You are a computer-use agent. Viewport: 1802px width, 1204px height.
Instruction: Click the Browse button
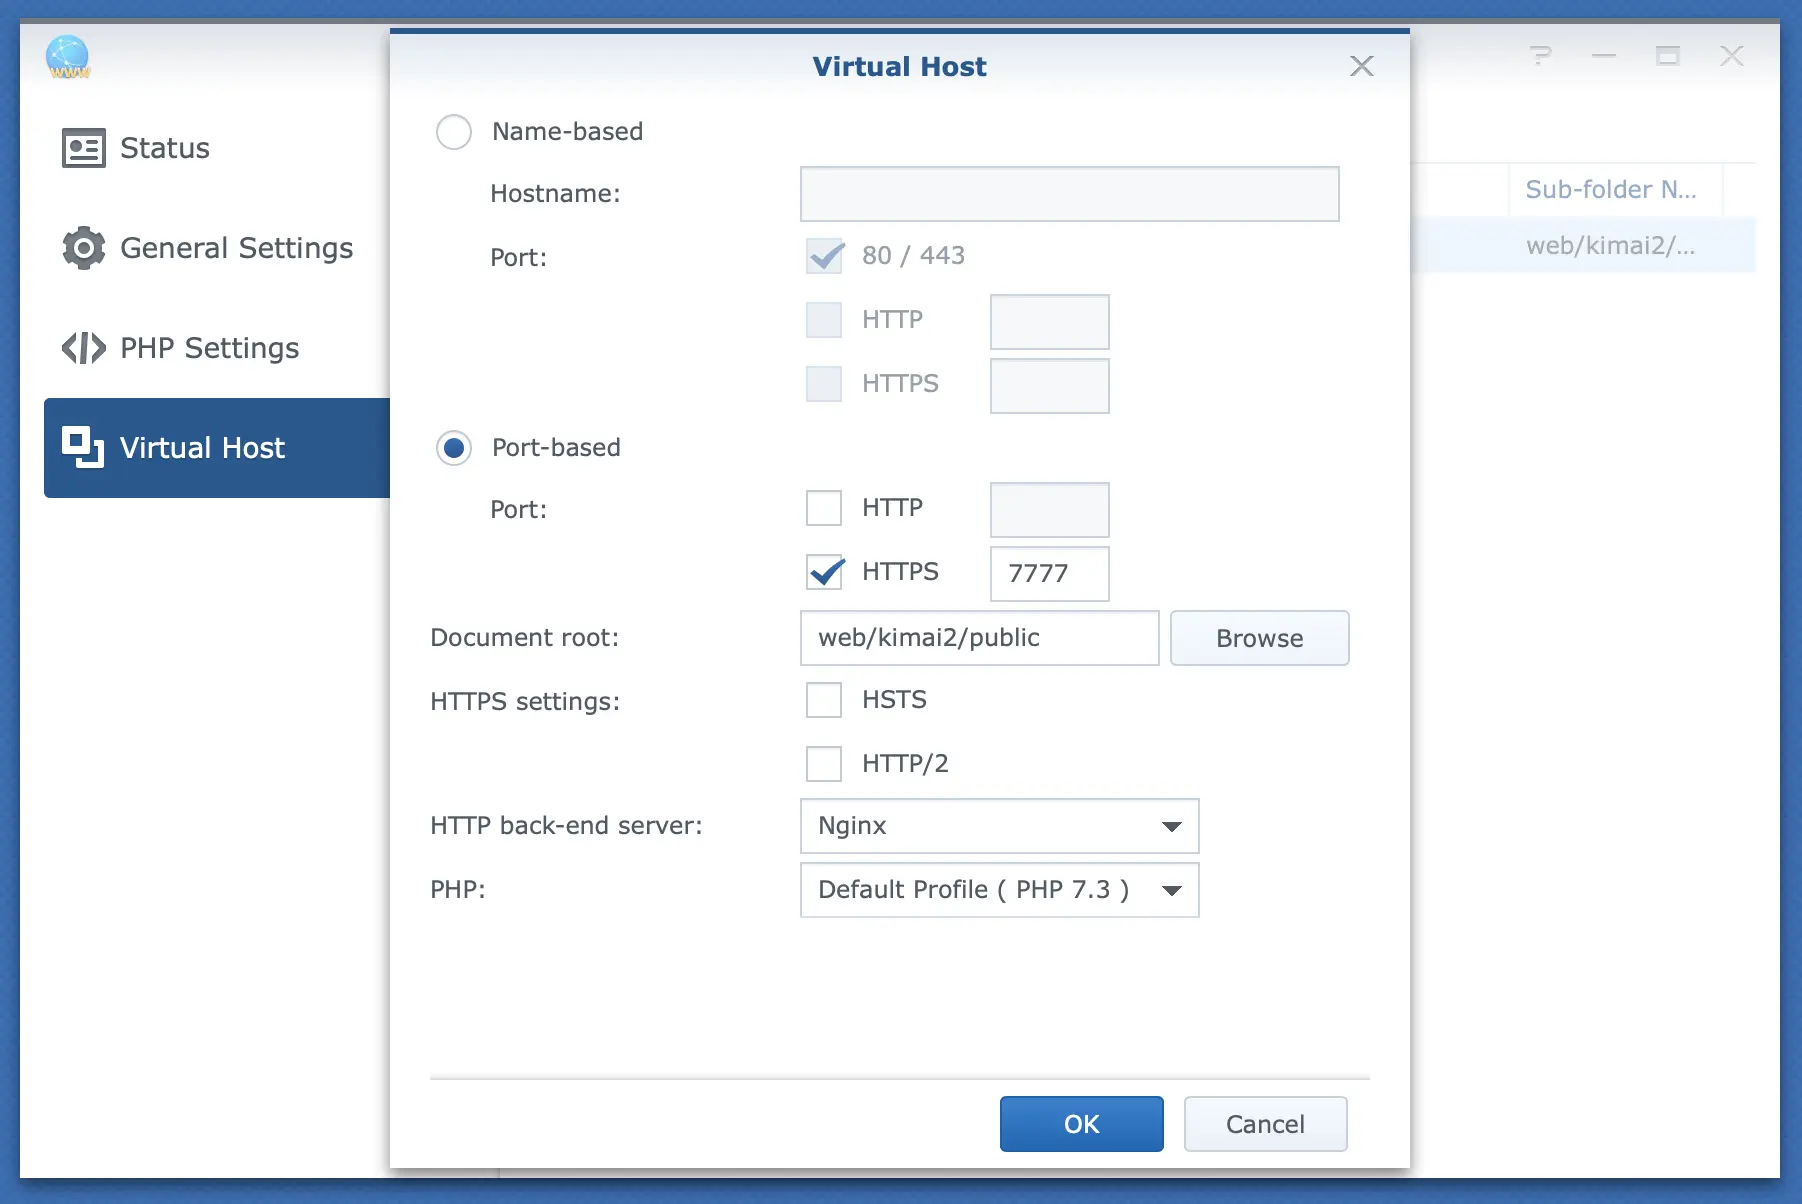tap(1259, 638)
